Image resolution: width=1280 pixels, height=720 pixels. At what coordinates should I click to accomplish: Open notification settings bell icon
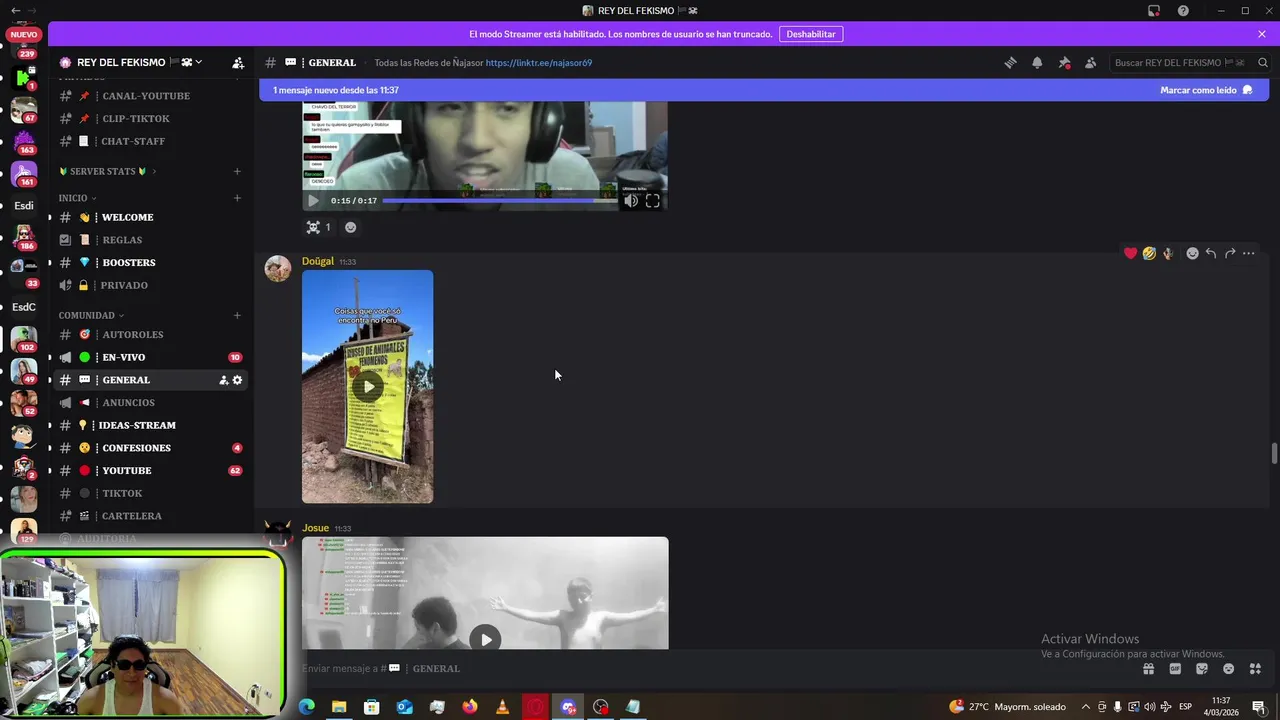pyautogui.click(x=1037, y=62)
